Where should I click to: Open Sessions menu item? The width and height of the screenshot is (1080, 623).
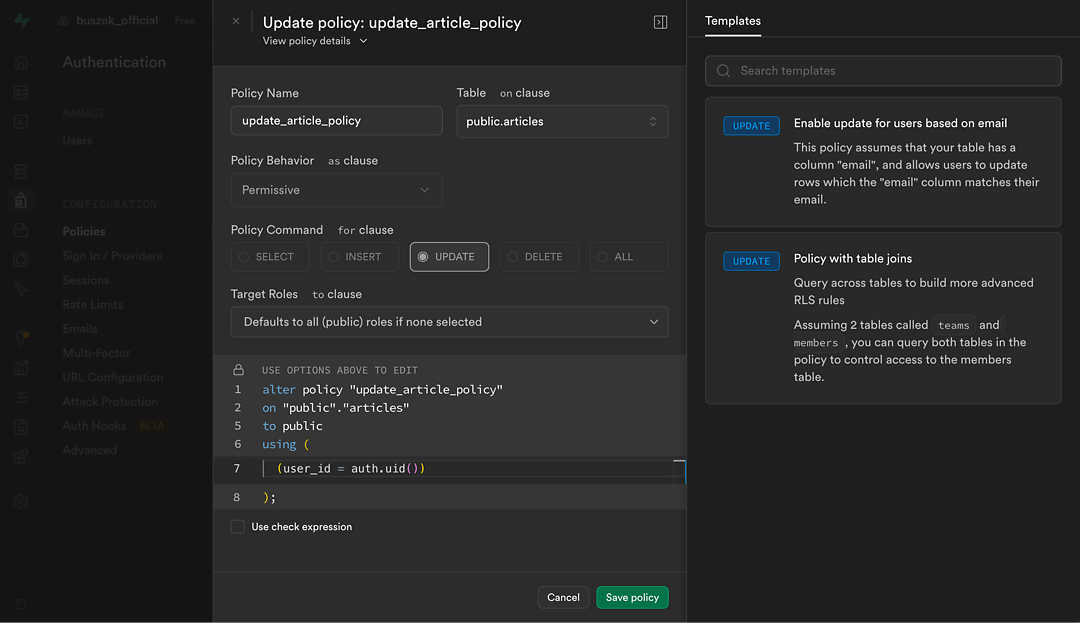coord(85,280)
